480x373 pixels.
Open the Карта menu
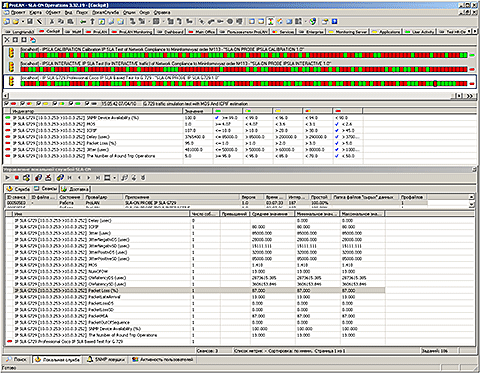[35, 12]
